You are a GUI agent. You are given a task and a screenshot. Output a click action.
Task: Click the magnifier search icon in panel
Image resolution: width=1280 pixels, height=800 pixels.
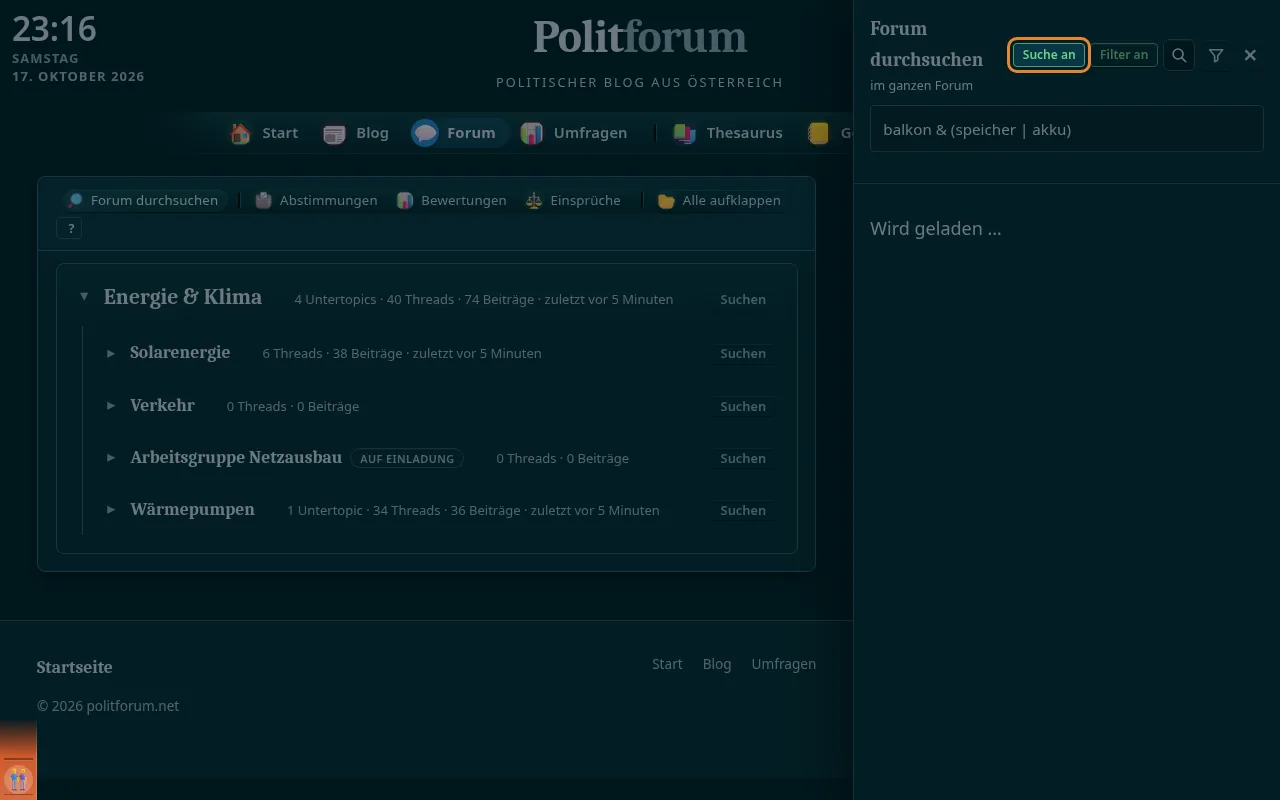(1179, 55)
